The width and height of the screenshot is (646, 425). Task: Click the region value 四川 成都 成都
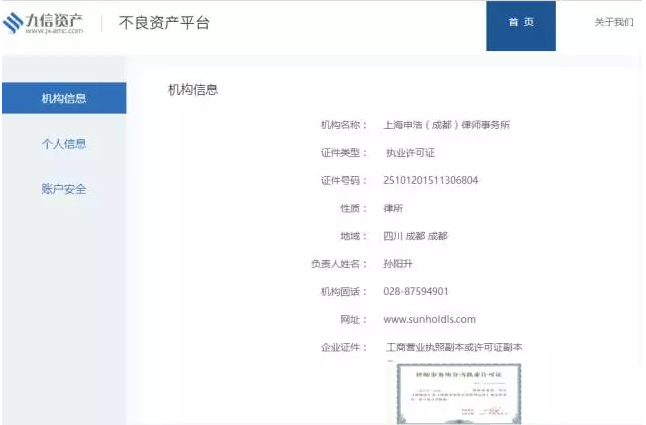tap(415, 236)
